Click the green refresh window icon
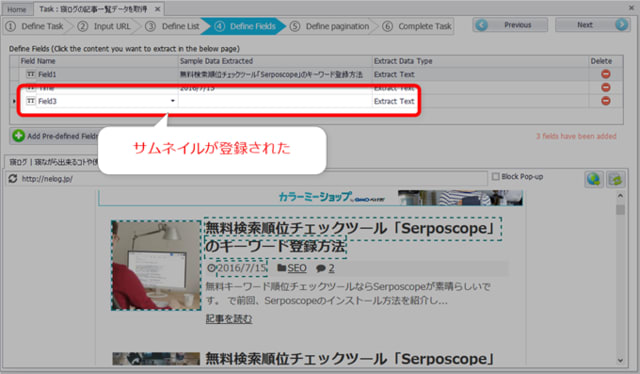The width and height of the screenshot is (640, 374). click(616, 179)
